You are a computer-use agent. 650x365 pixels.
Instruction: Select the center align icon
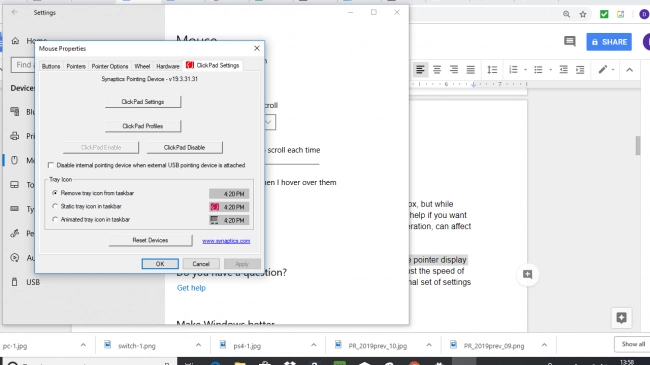437,70
